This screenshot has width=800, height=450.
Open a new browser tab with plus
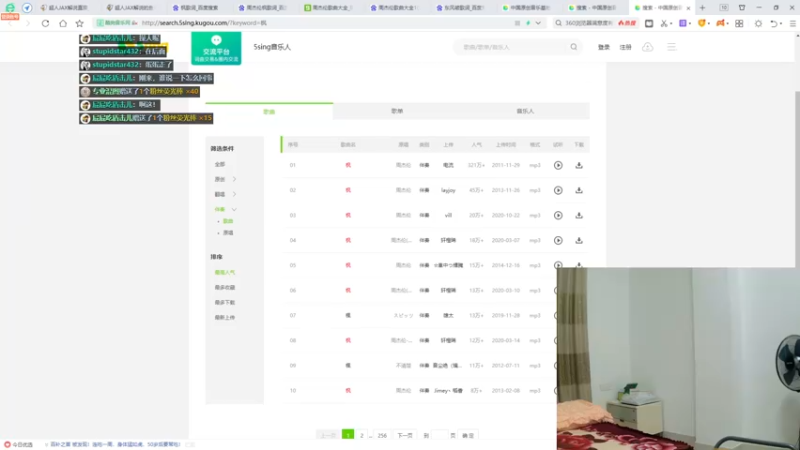coord(703,8)
